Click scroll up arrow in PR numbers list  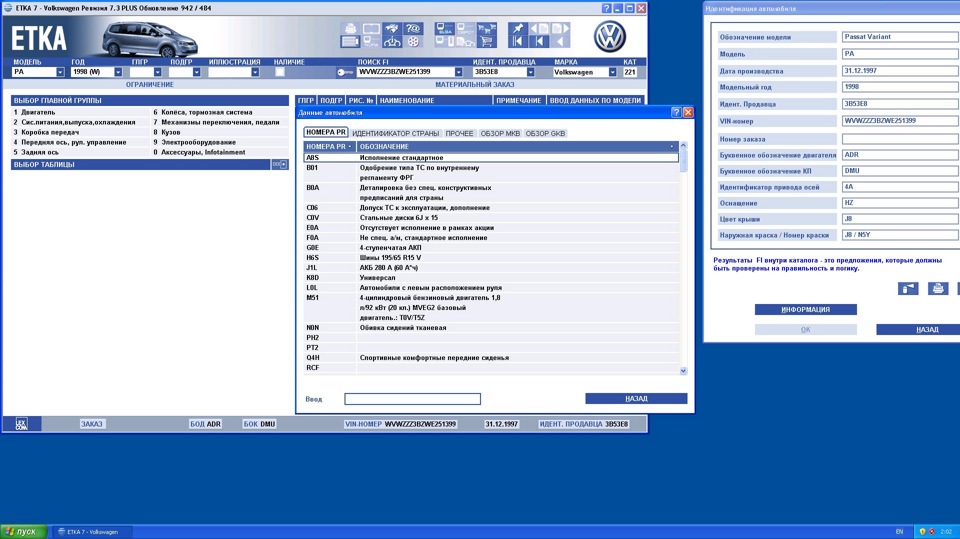(x=683, y=146)
